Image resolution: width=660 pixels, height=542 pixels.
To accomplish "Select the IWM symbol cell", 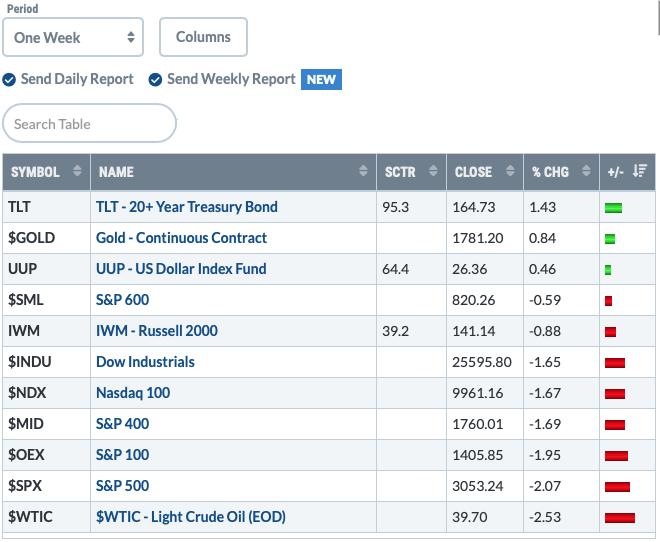I will tap(46, 331).
